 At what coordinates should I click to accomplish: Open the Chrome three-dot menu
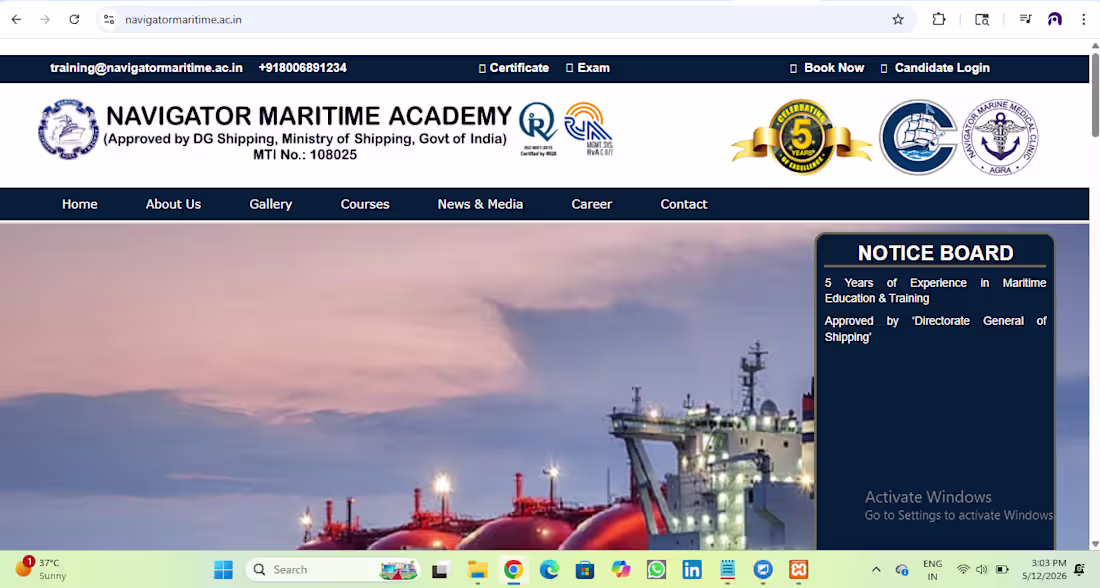(1084, 20)
